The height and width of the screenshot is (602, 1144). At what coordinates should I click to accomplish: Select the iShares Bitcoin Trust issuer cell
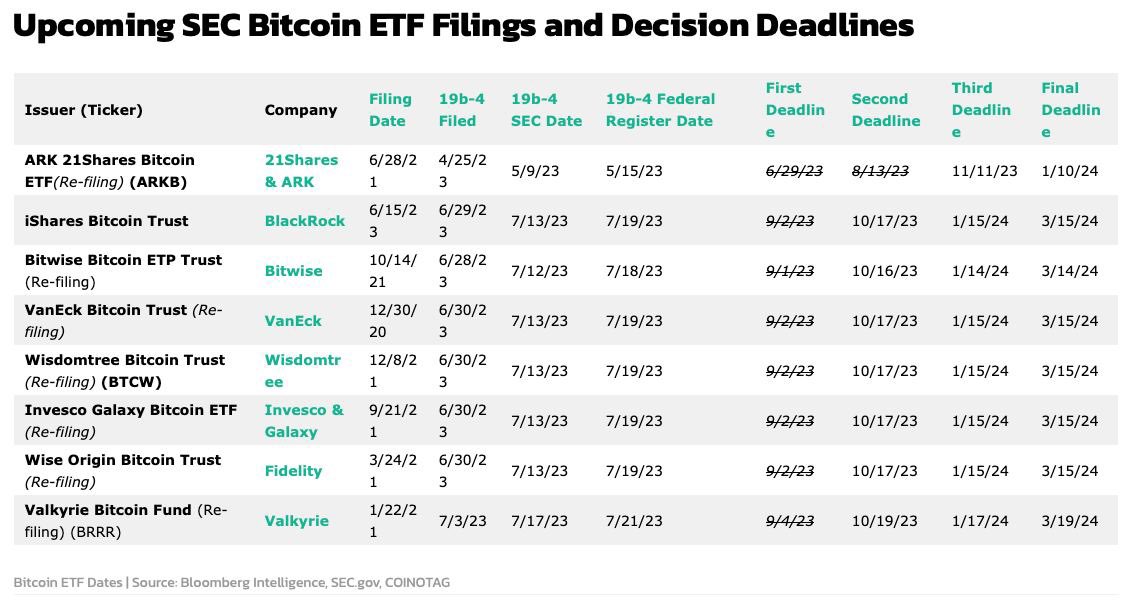point(107,221)
